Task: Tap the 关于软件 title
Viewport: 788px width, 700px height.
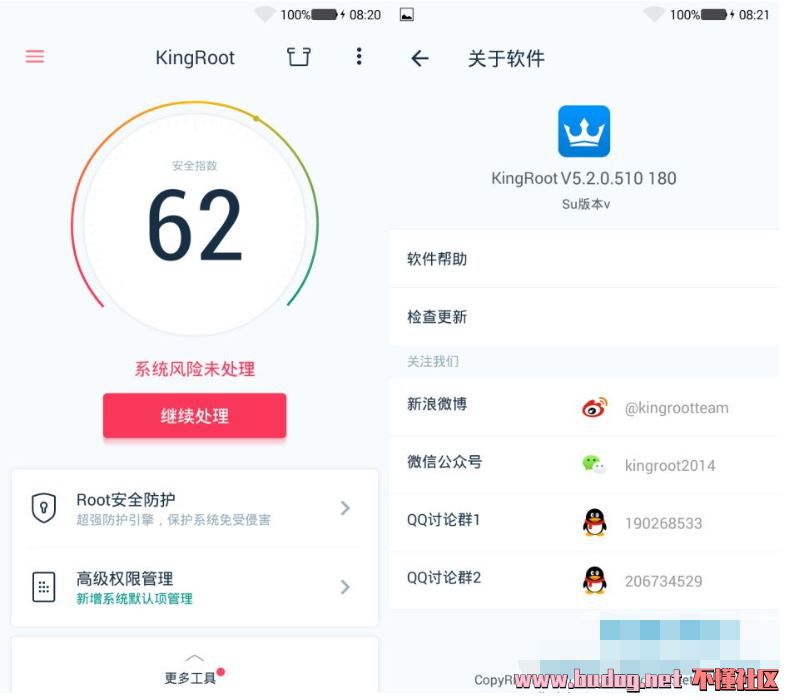Action: (x=506, y=58)
